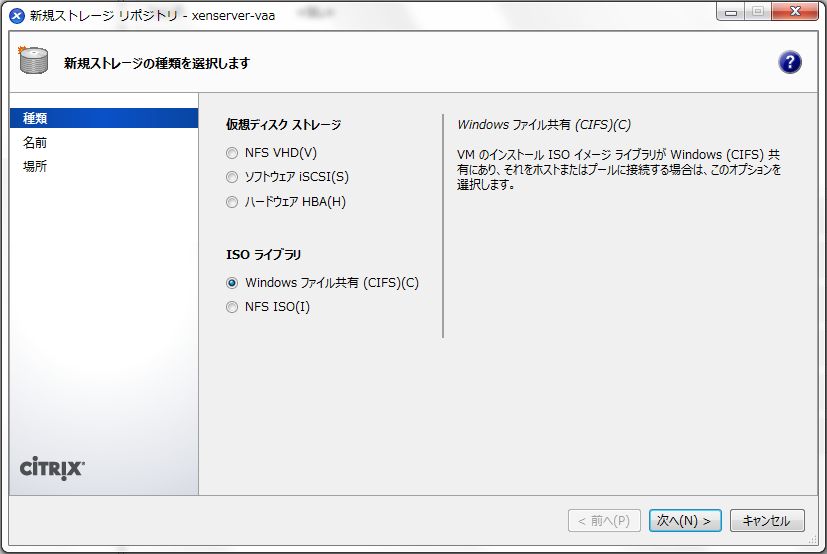Click the 次へ(N) > button
827x554 pixels.
click(x=685, y=521)
